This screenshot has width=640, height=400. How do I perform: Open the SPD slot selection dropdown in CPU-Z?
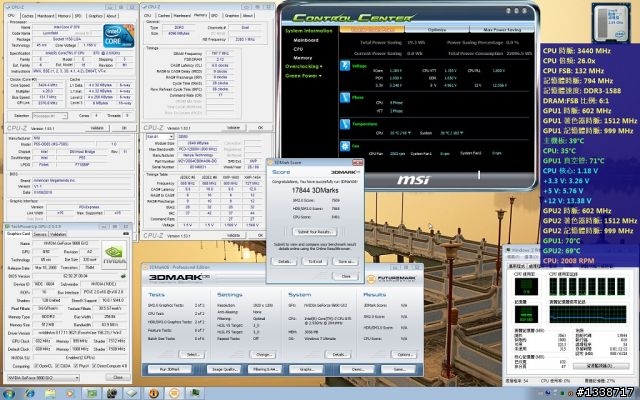pos(160,137)
